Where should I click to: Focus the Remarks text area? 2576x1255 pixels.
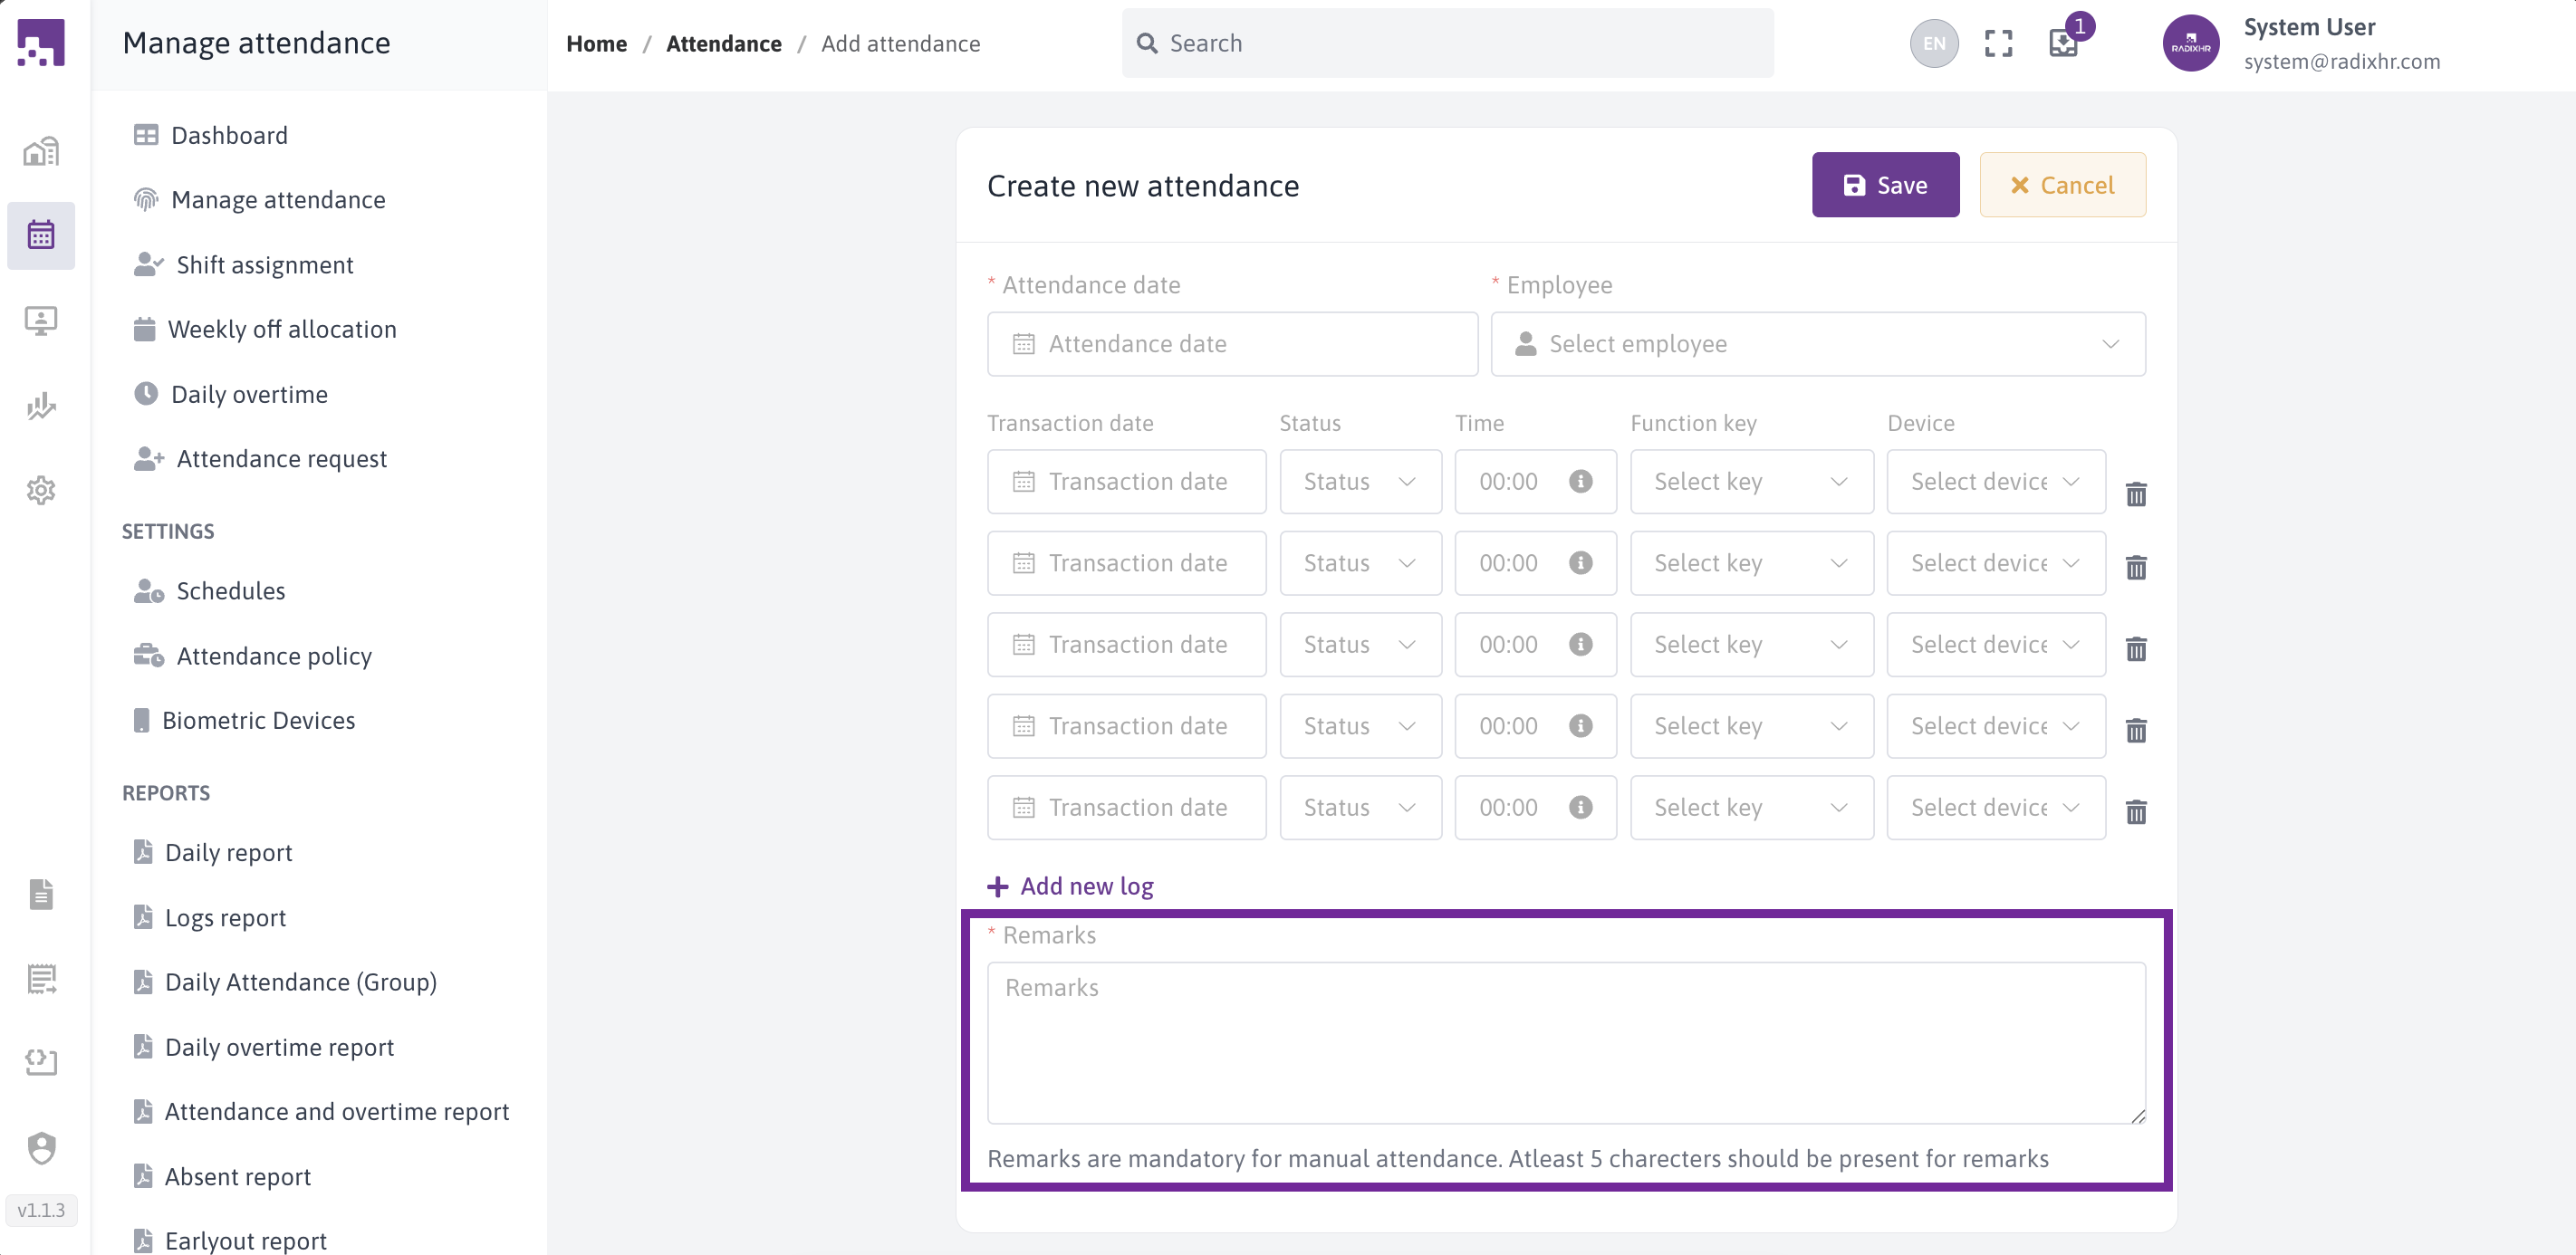(x=1565, y=1042)
